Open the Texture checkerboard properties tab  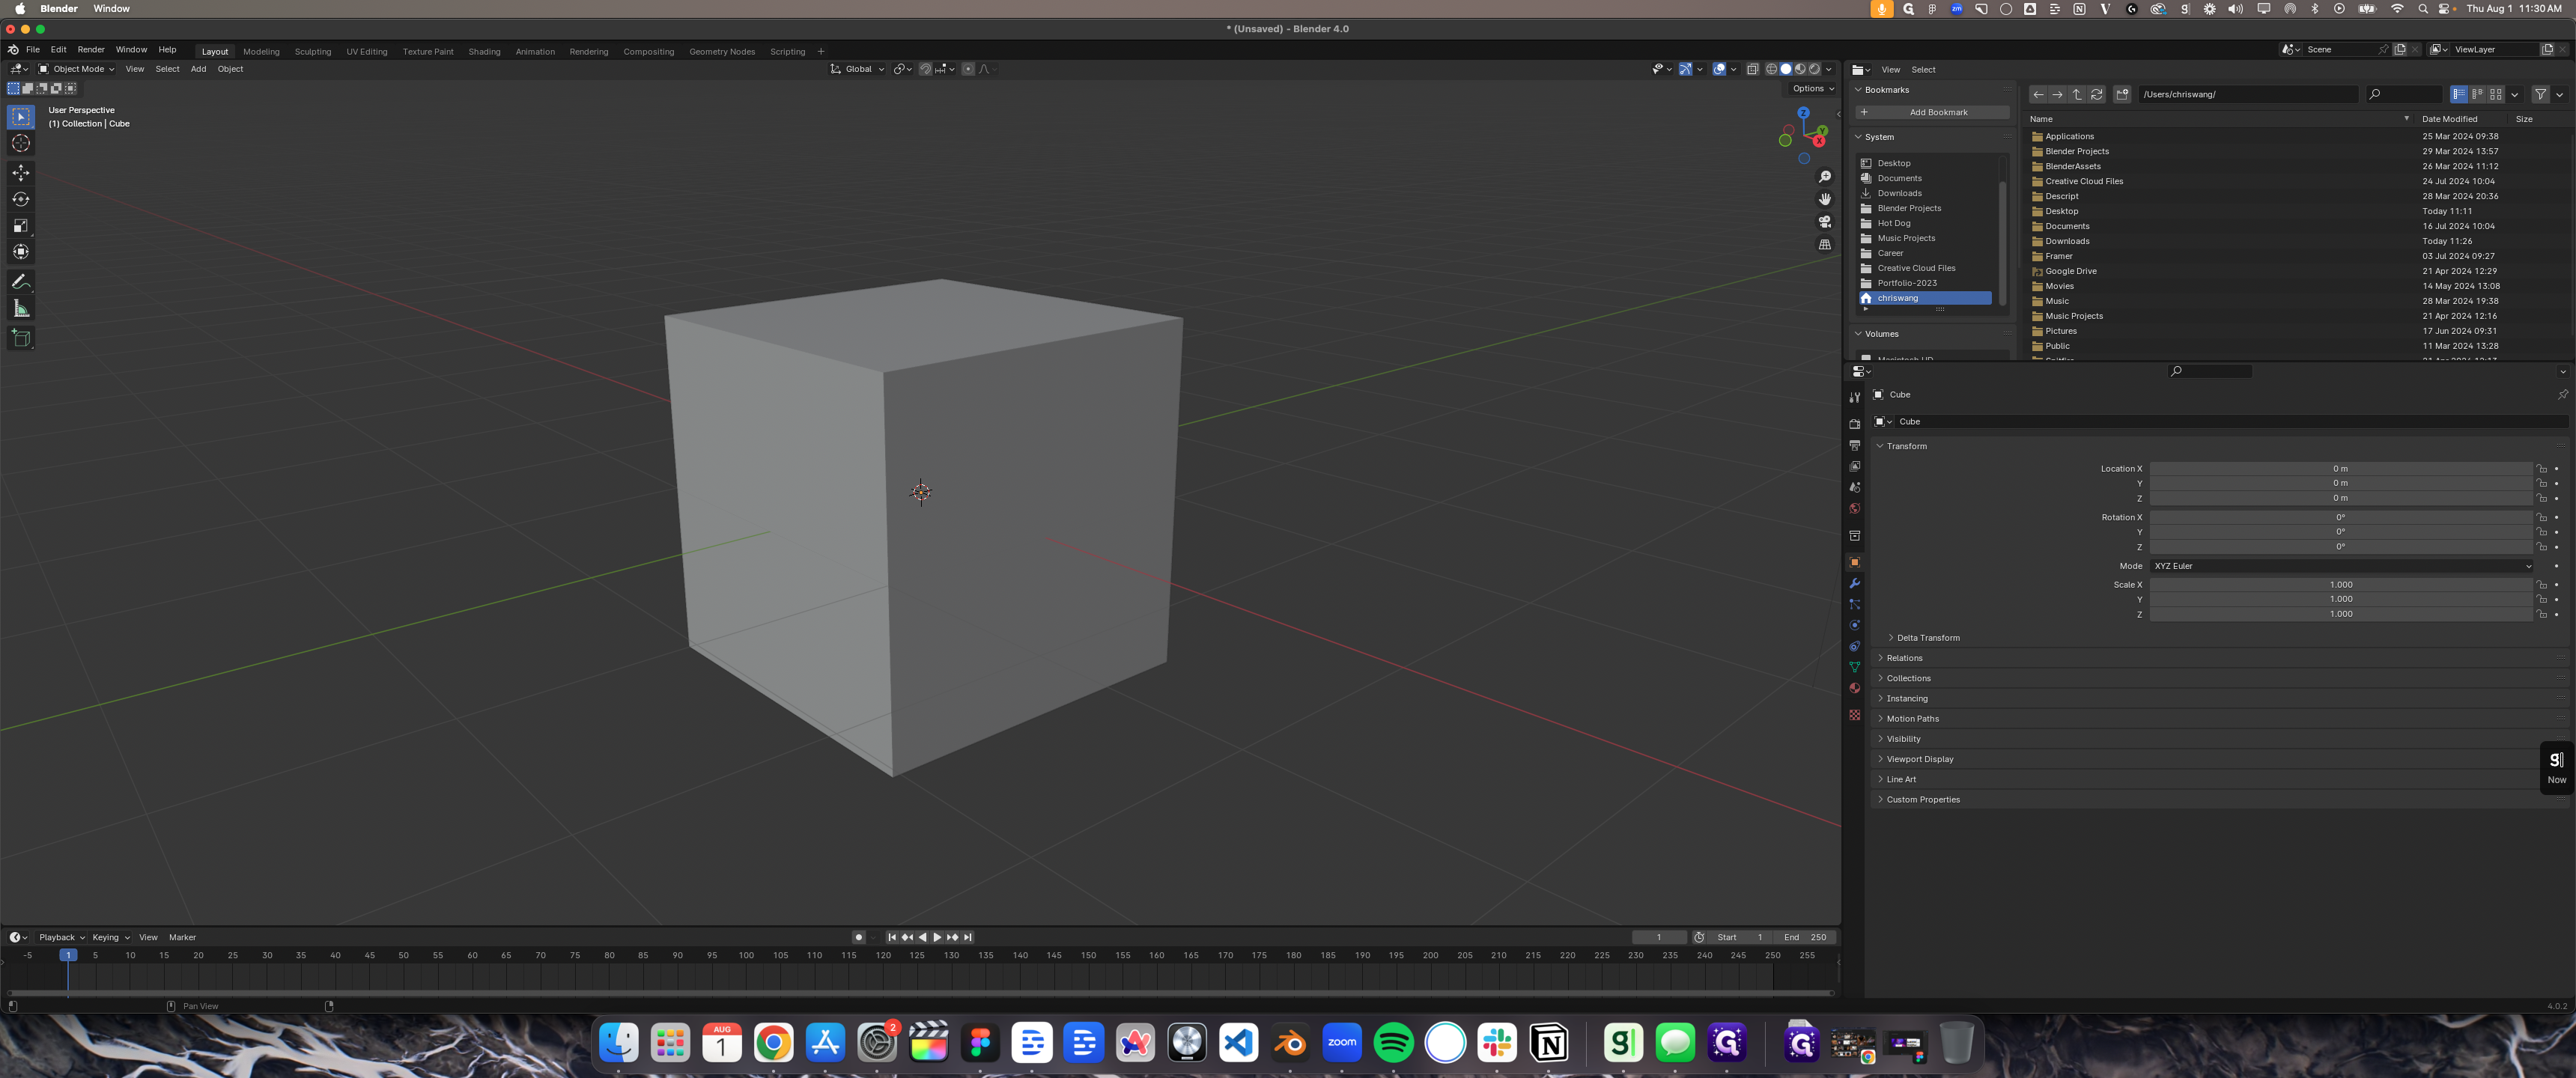pyautogui.click(x=1854, y=715)
